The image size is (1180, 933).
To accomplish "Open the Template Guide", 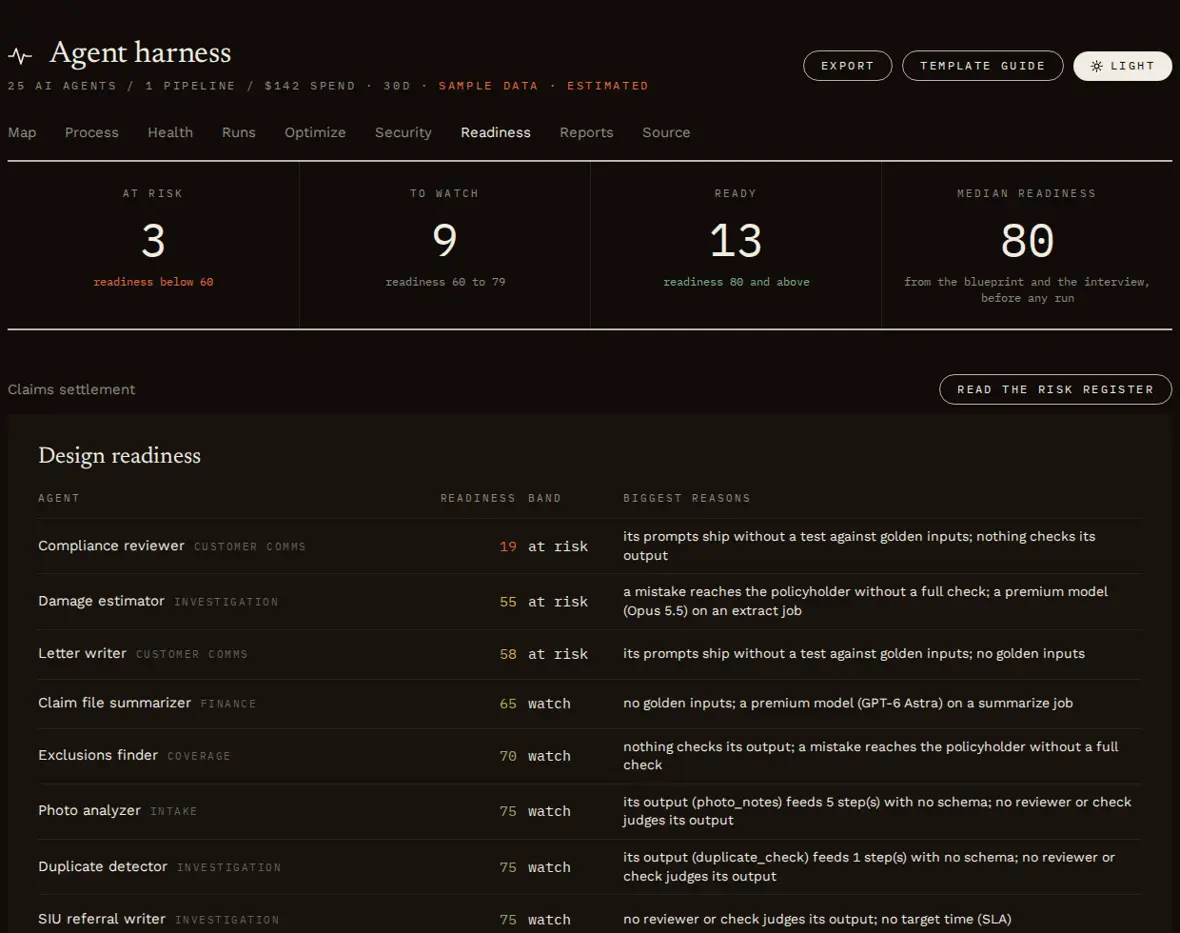I will click(x=982, y=66).
